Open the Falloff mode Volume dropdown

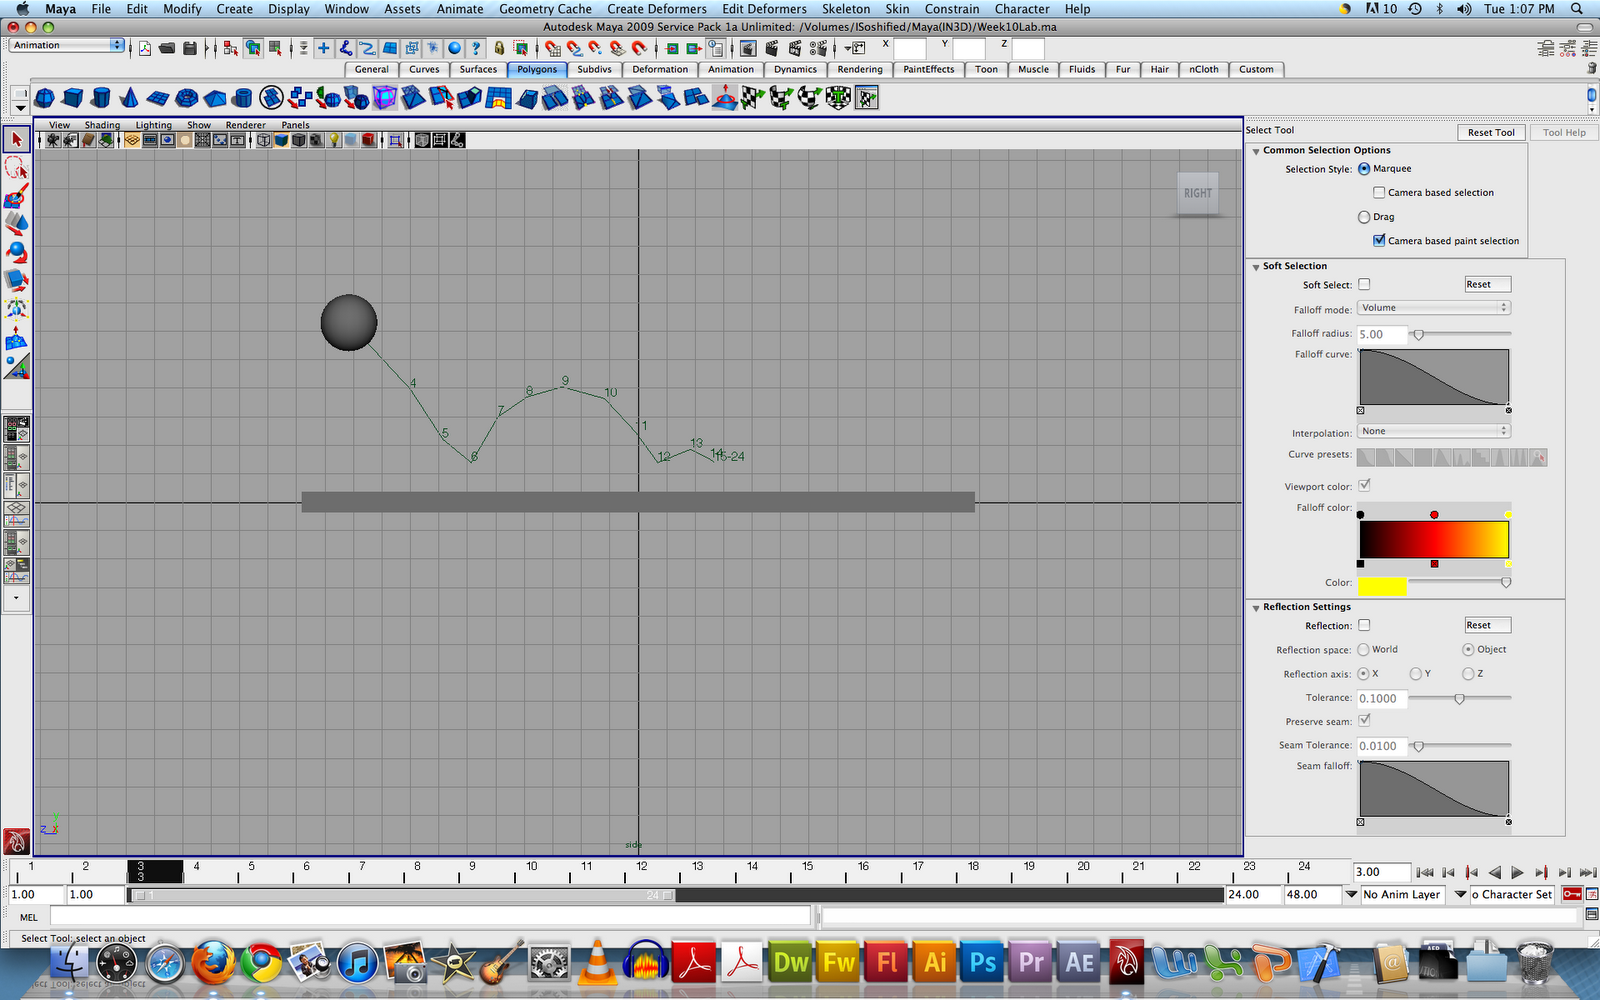point(1433,307)
